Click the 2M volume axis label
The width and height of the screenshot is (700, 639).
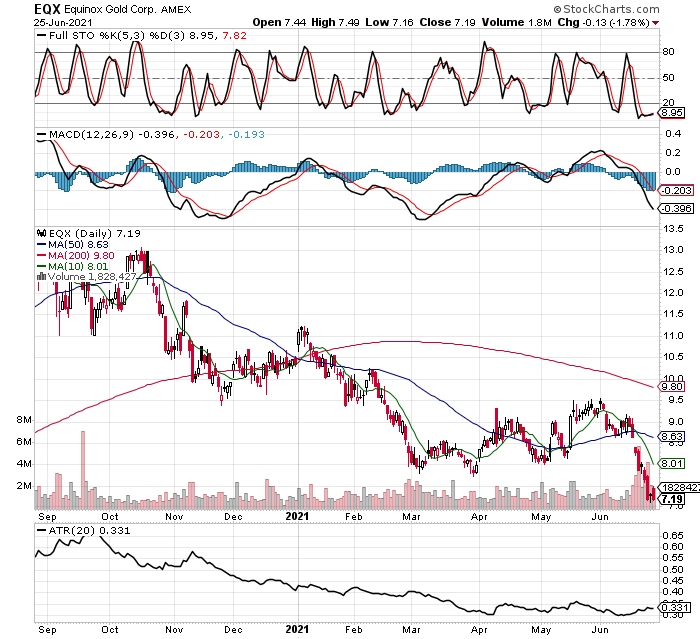(24, 485)
